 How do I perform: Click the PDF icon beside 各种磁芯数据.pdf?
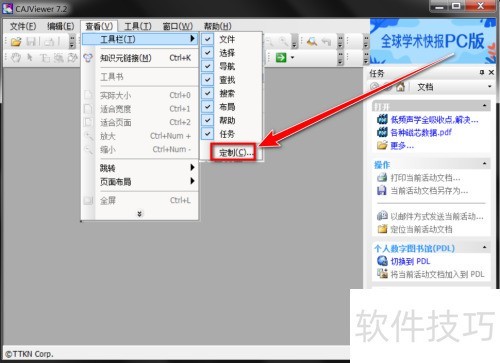pyautogui.click(x=382, y=132)
